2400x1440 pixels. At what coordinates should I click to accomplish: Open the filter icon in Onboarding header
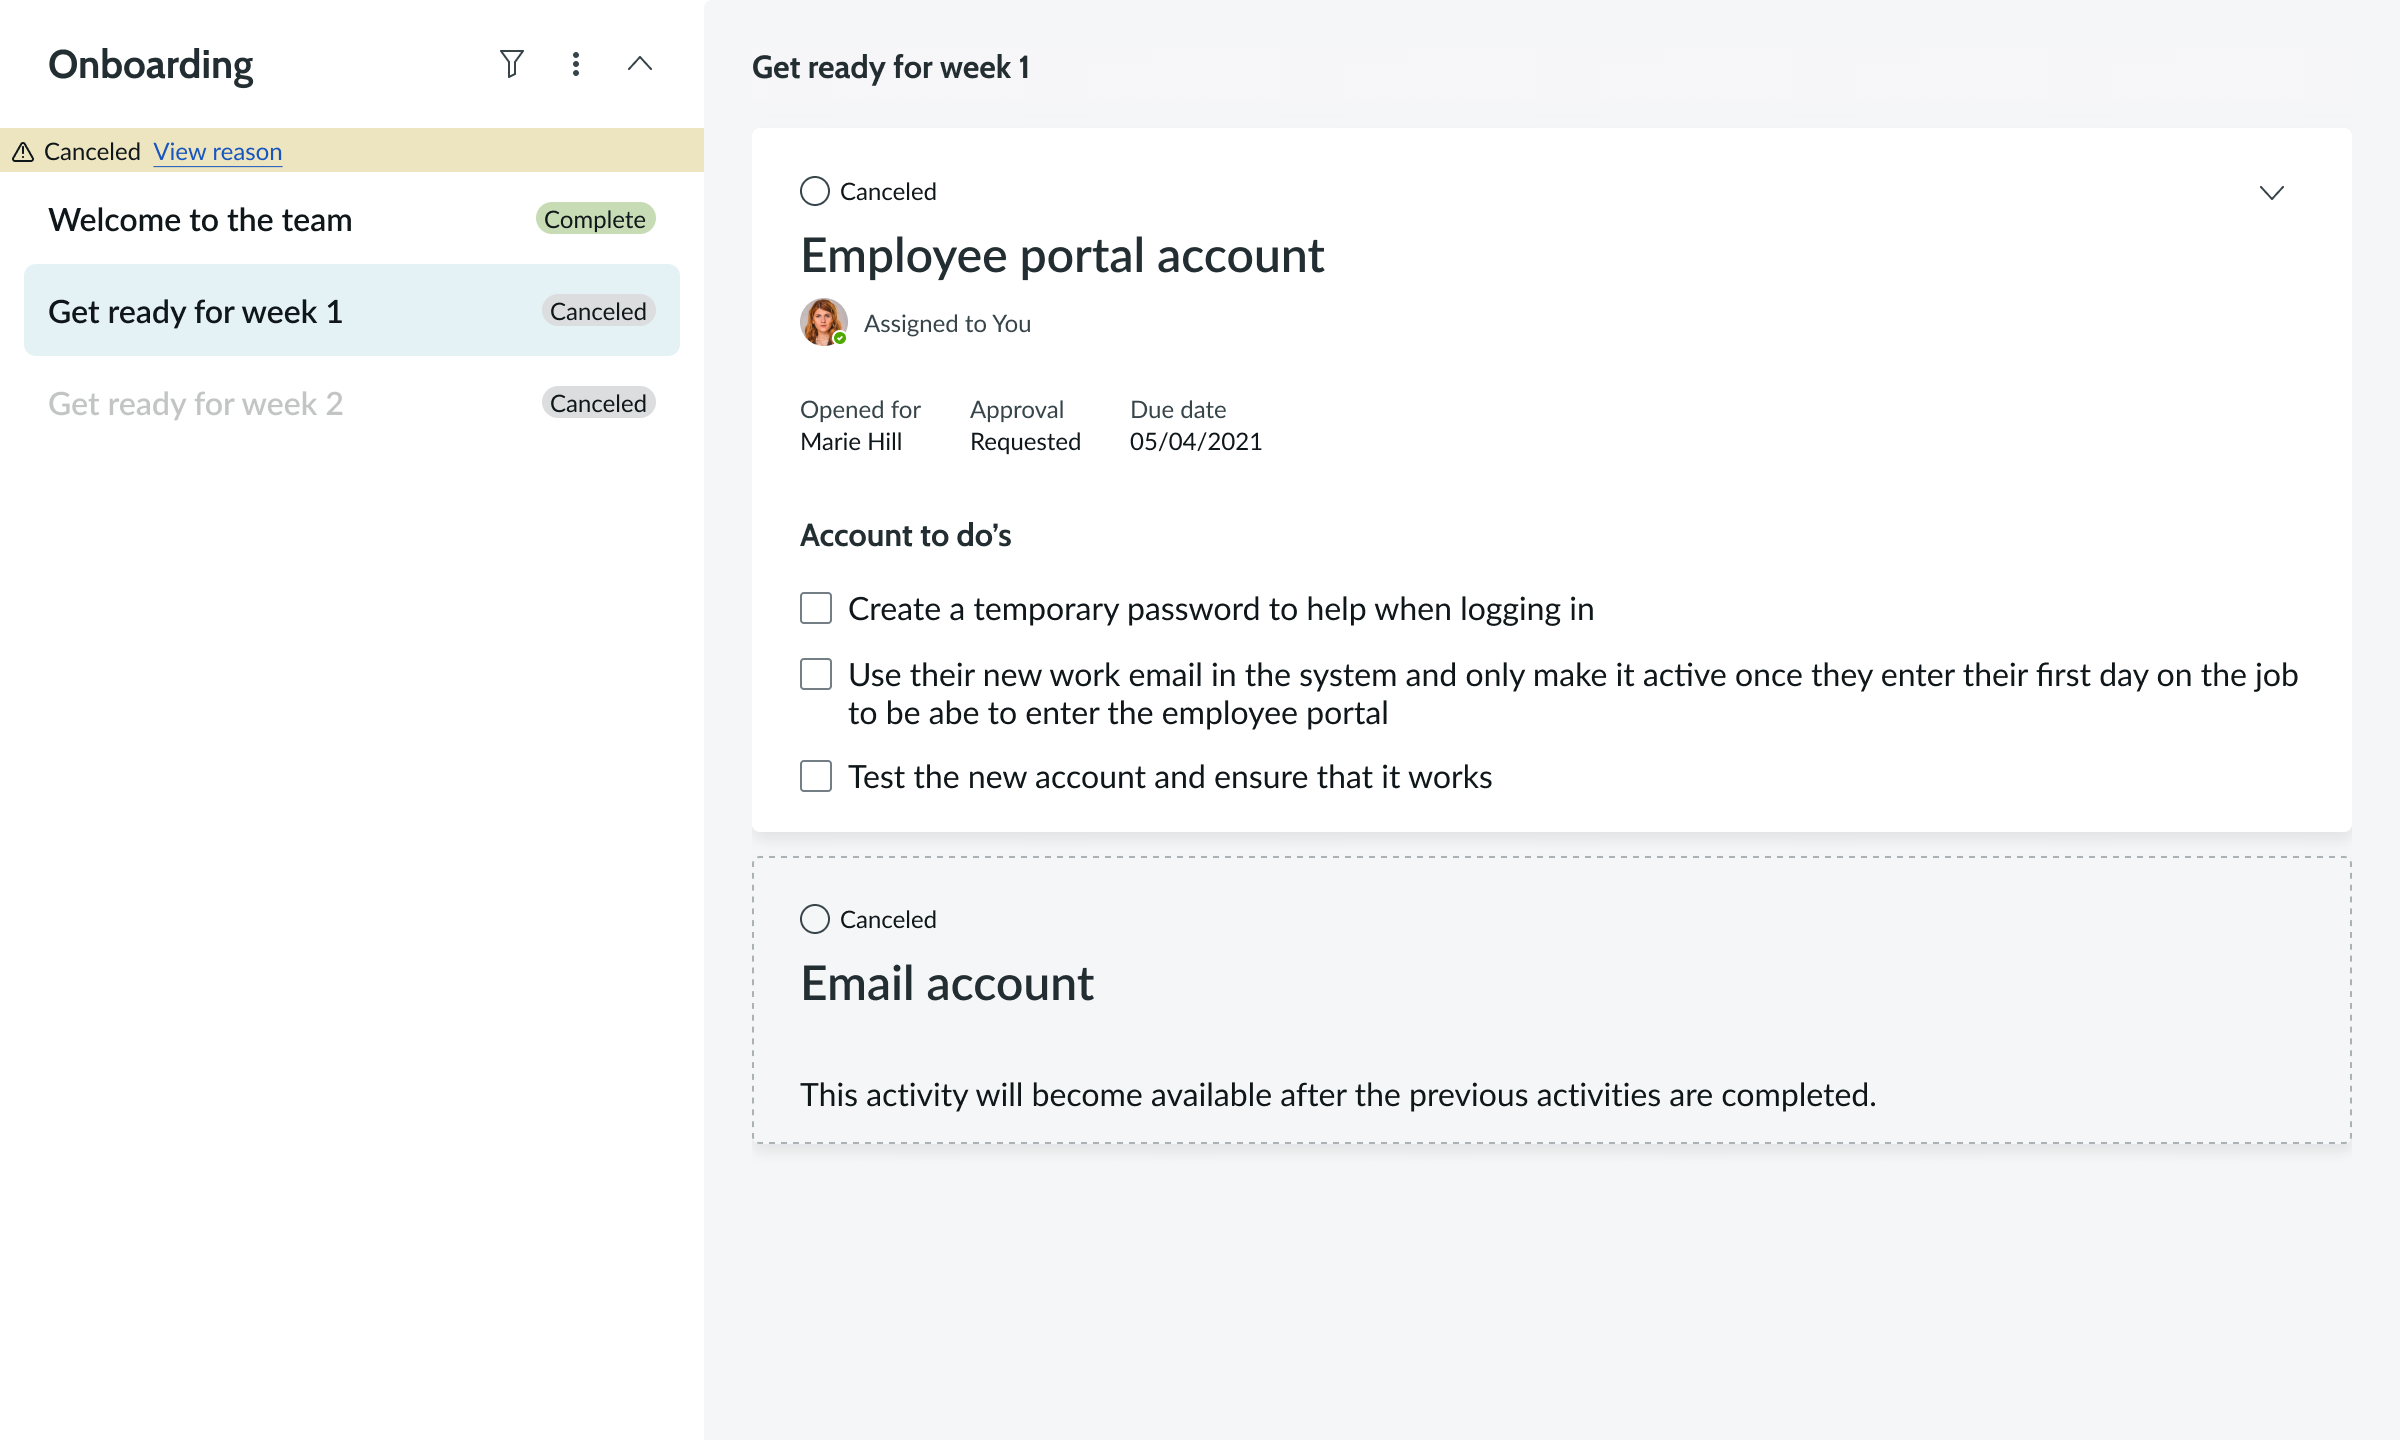coord(511,65)
